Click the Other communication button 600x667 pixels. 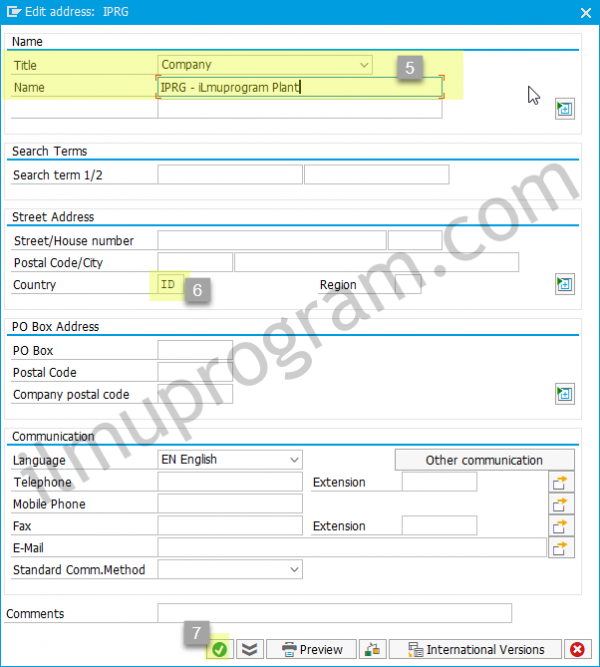click(x=484, y=460)
